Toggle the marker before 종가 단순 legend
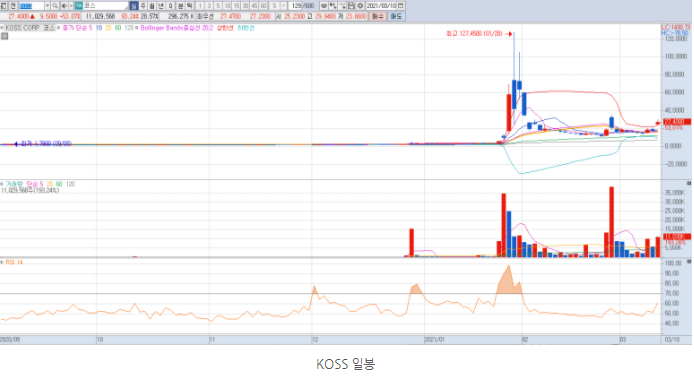694x382 pixels. click(58, 27)
